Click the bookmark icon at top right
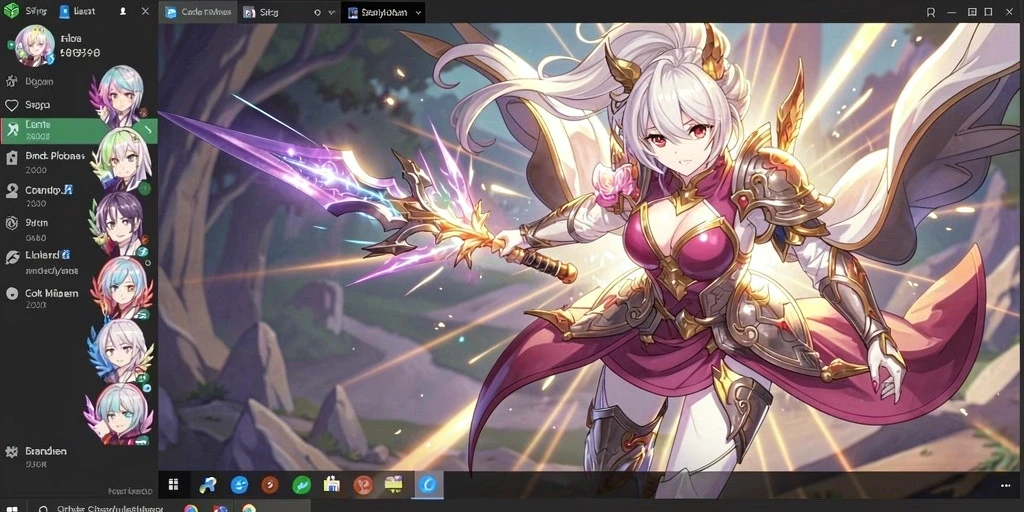The height and width of the screenshot is (512, 1024). (931, 12)
